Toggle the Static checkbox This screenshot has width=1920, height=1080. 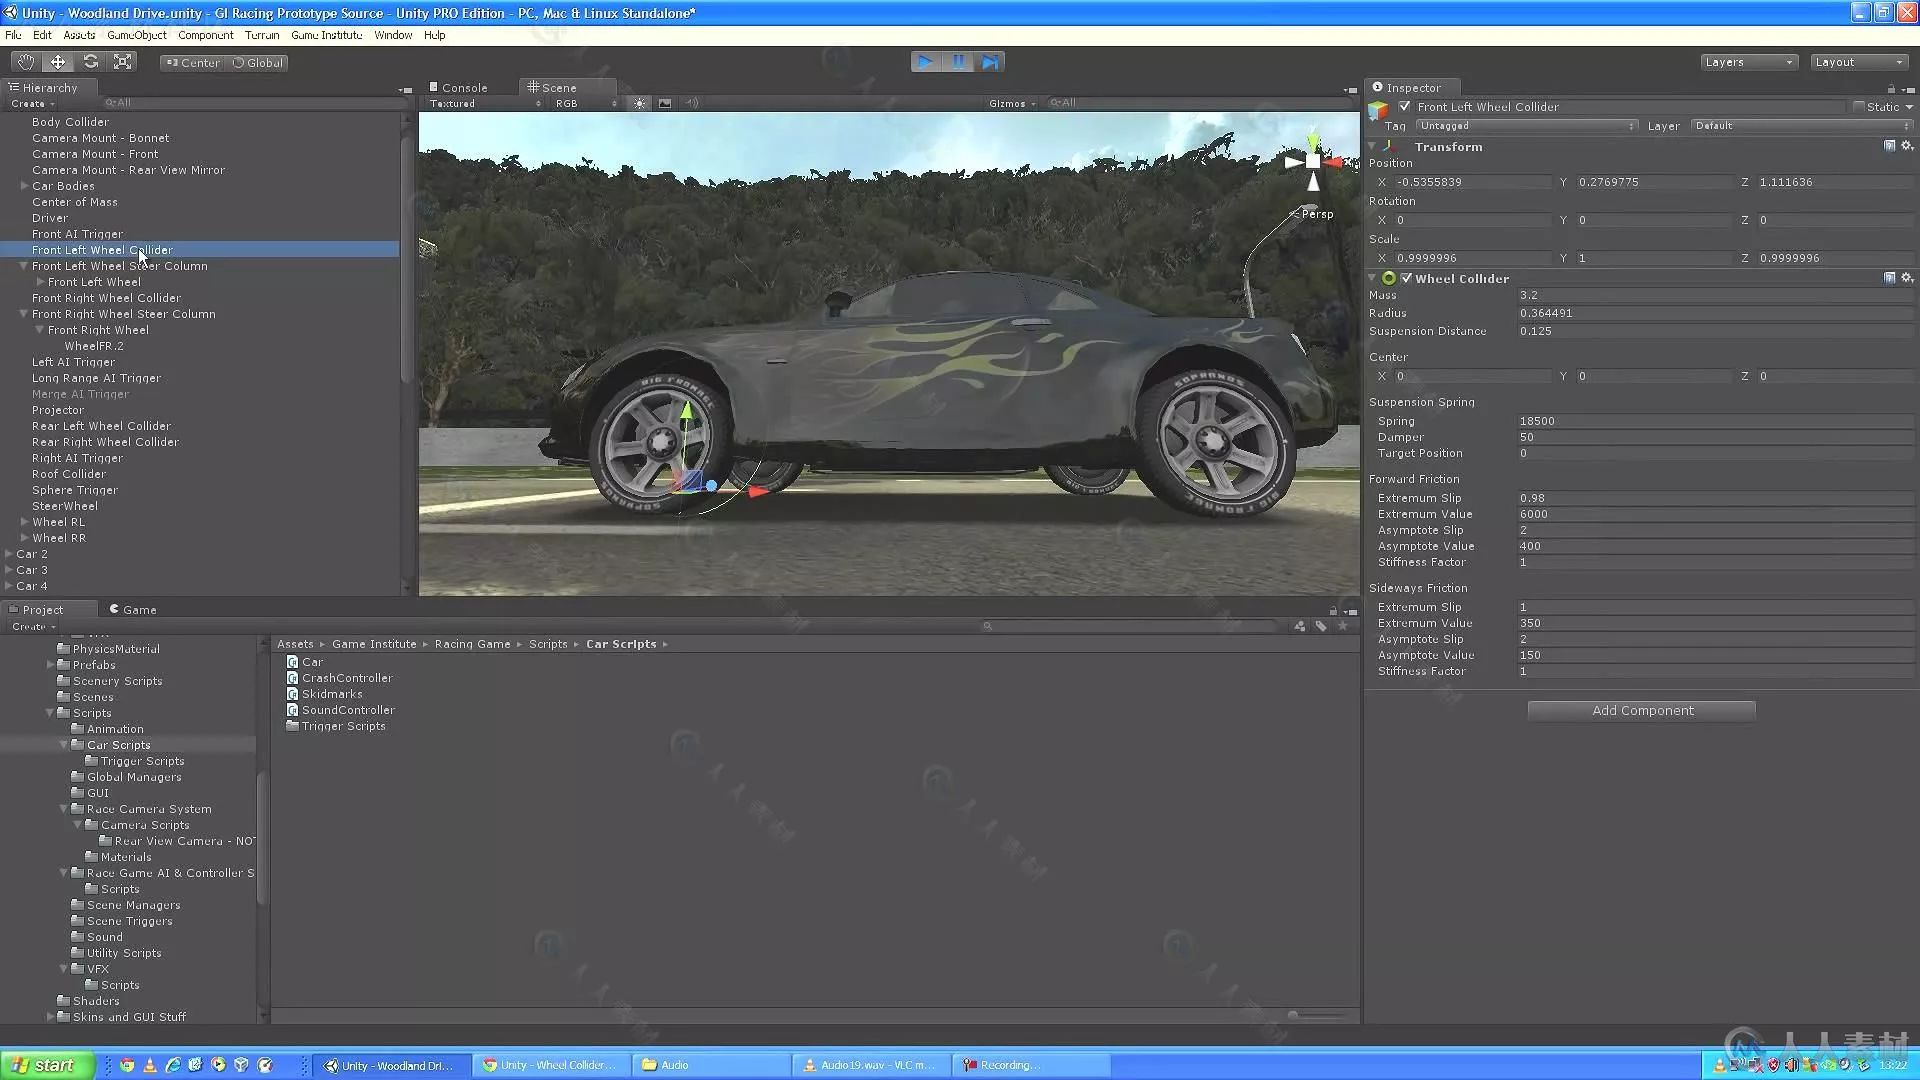(x=1859, y=106)
